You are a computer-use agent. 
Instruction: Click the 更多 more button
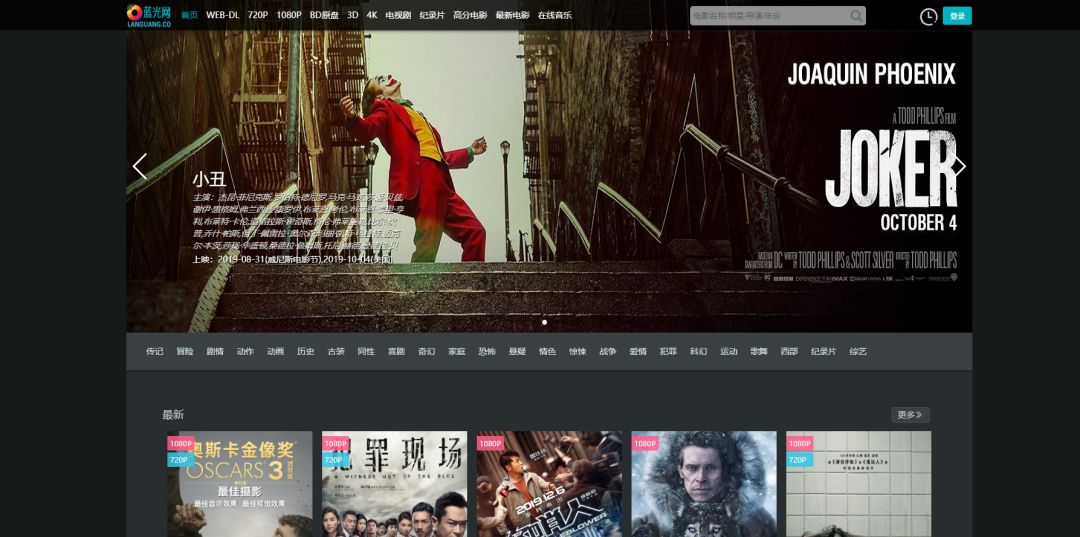pos(910,415)
